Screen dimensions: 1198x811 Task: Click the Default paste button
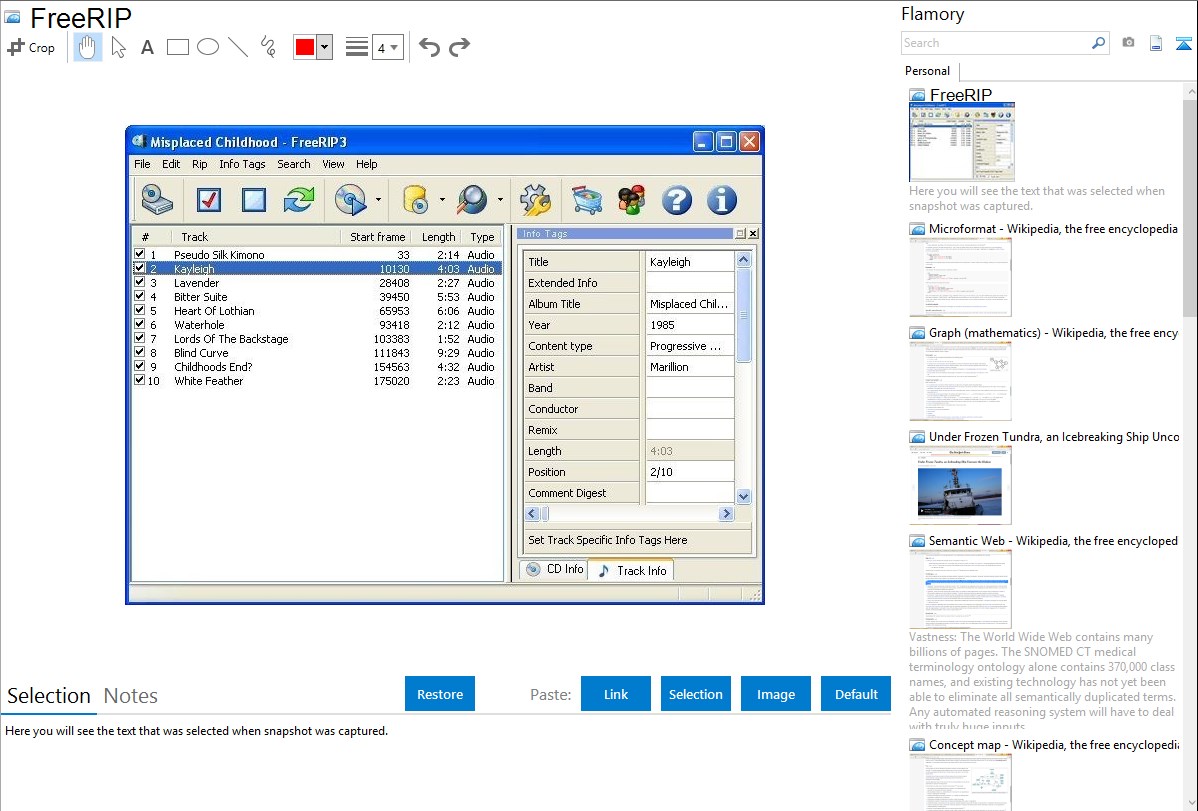[856, 694]
